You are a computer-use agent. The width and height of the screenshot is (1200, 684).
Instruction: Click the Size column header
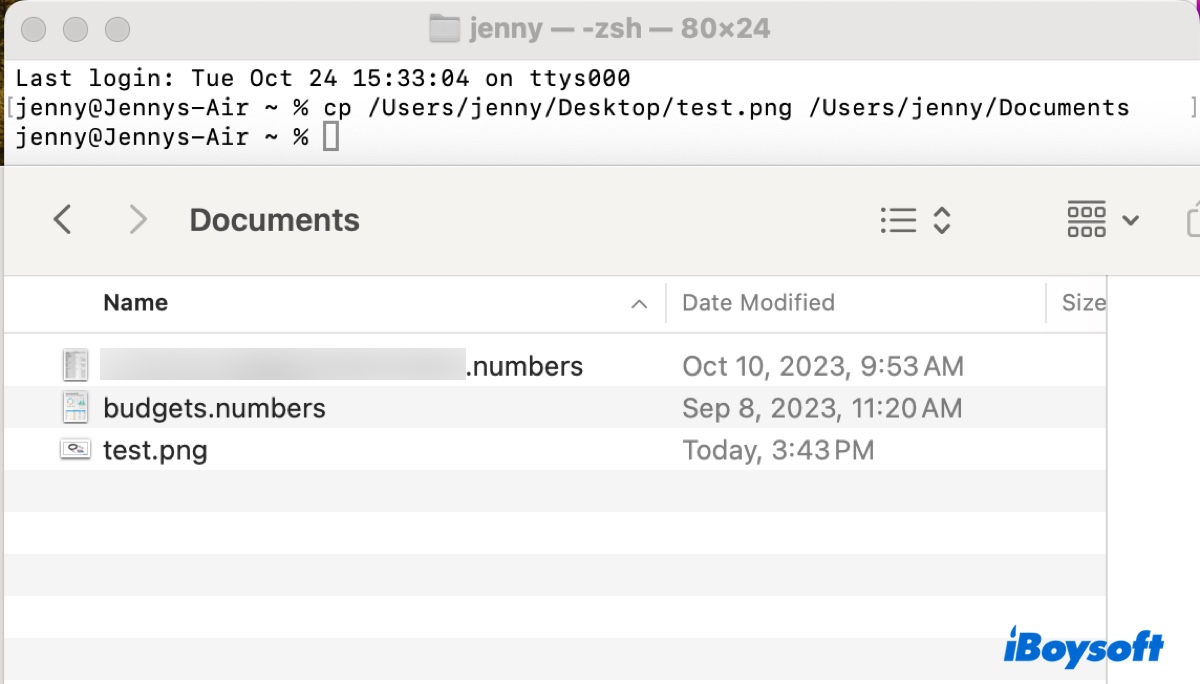(1085, 302)
